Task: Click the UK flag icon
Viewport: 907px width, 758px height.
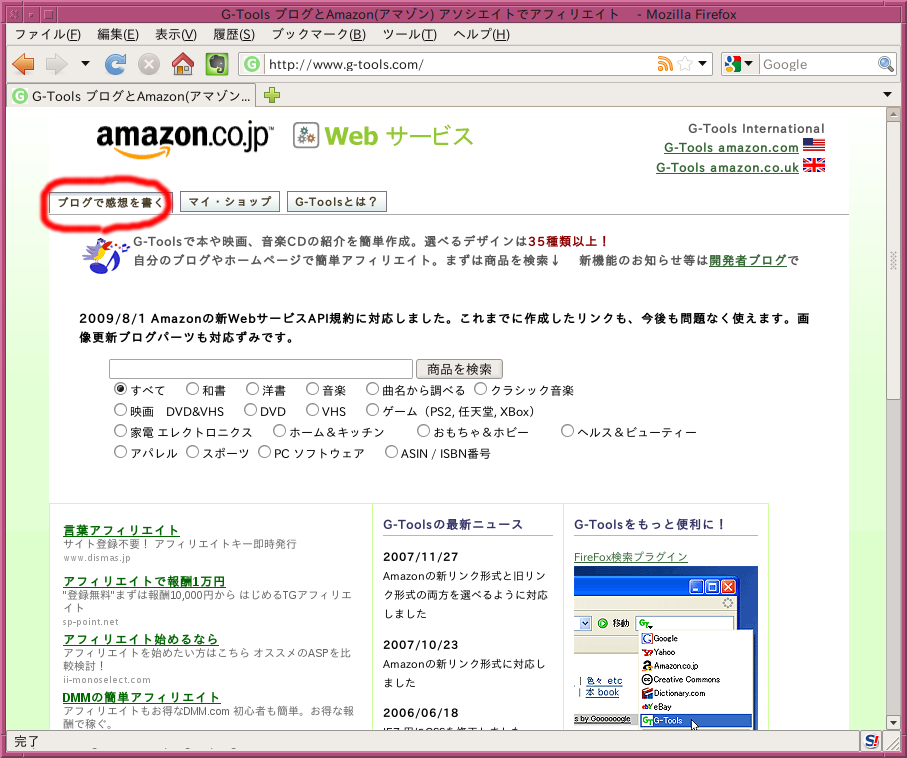Action: [x=814, y=165]
